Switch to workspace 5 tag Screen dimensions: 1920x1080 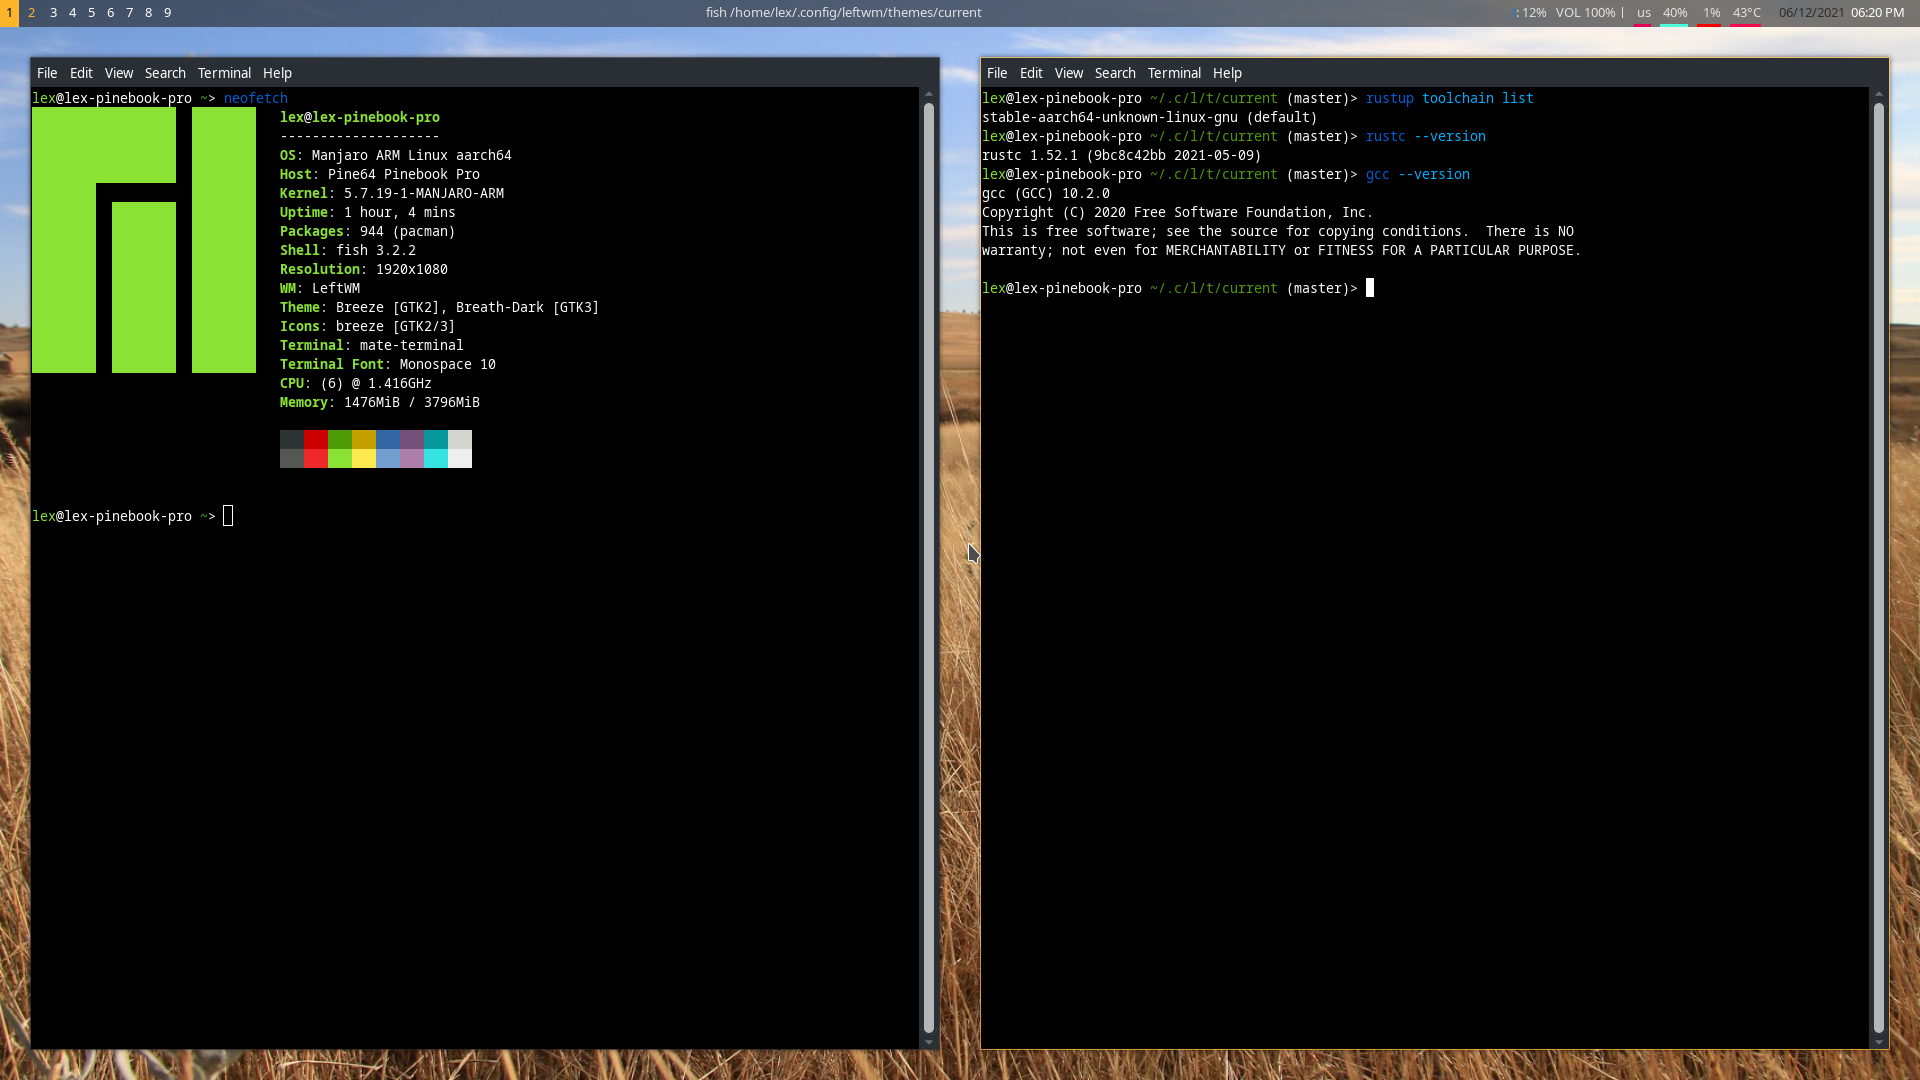[91, 13]
